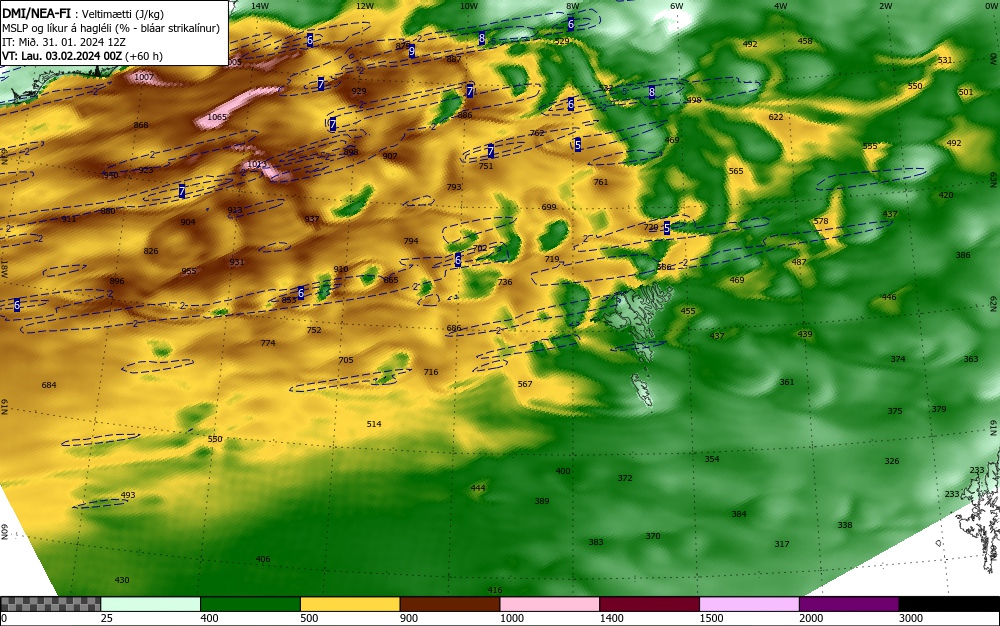Click the '416' map value
This screenshot has height=626, width=1000.
(x=495, y=590)
